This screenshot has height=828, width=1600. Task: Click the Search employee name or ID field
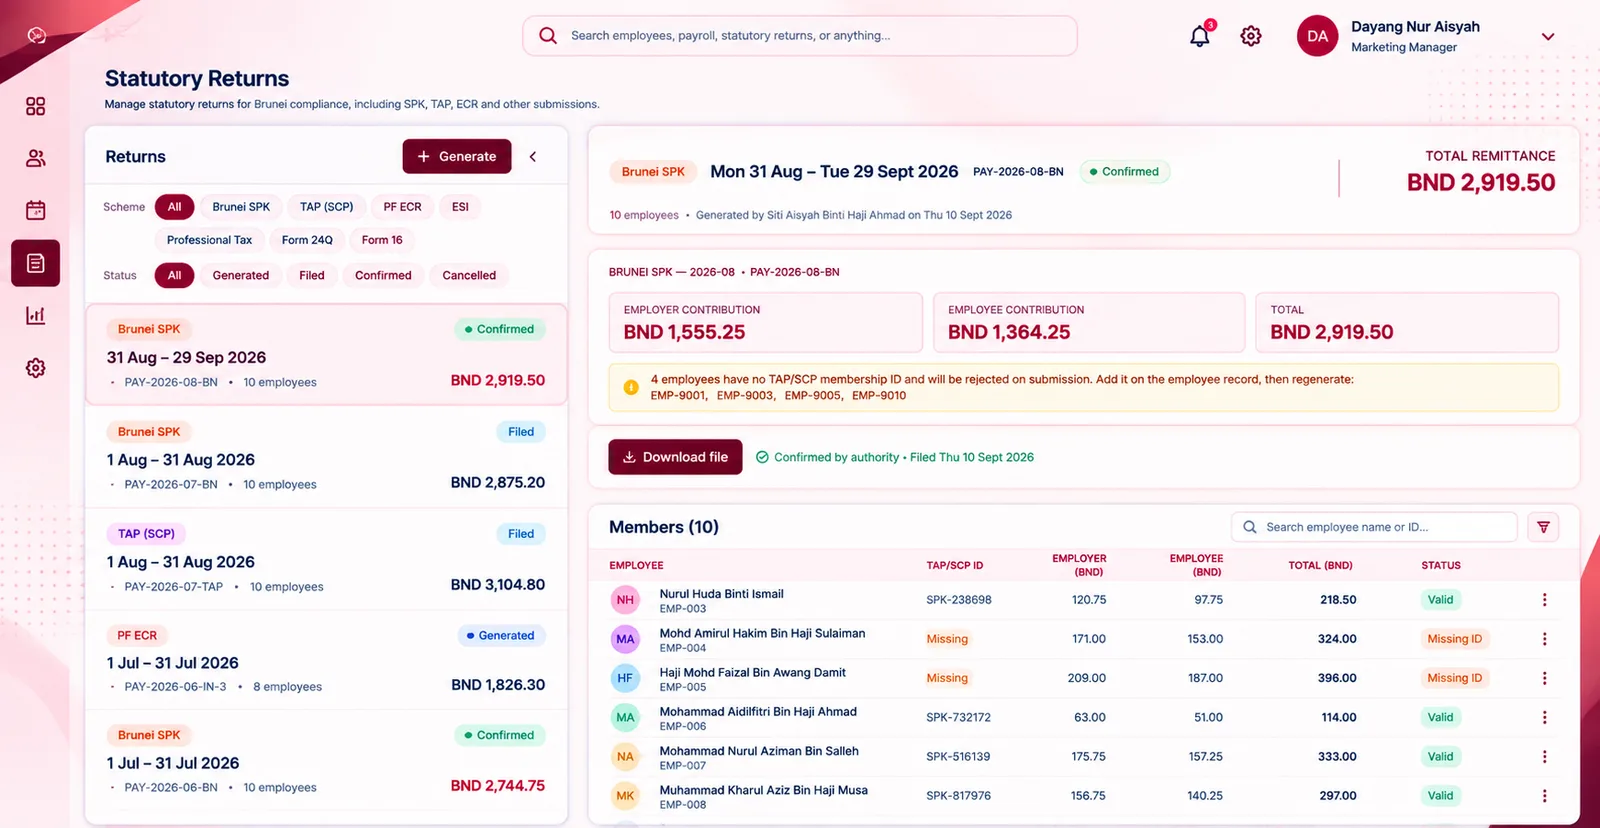click(x=1374, y=527)
